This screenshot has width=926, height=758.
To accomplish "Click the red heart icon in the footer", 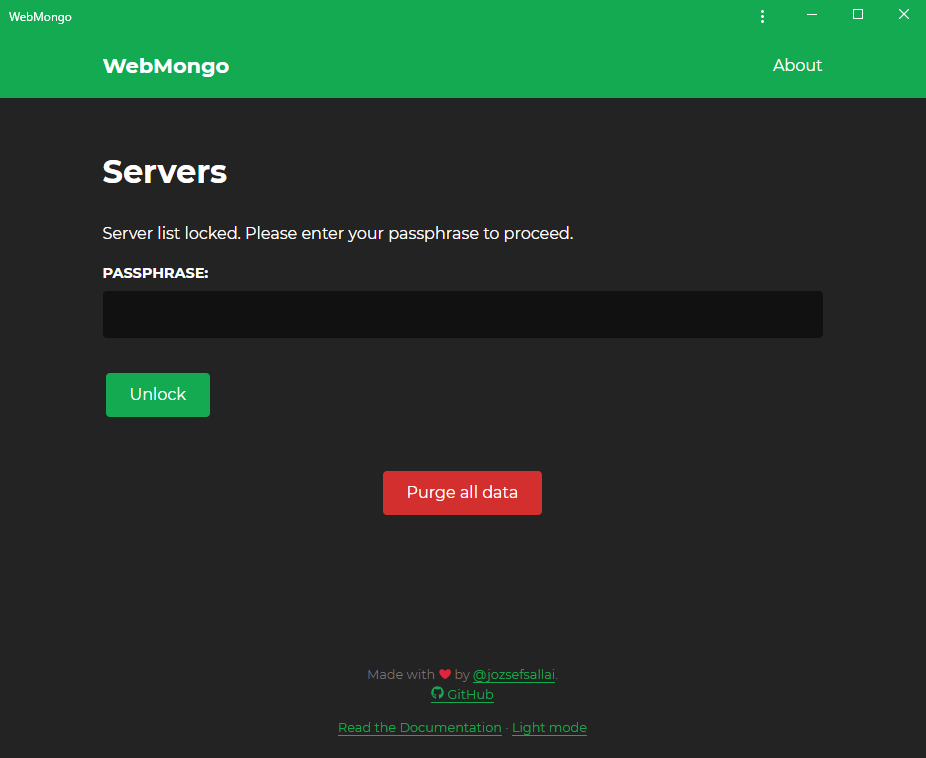I will pyautogui.click(x=447, y=673).
